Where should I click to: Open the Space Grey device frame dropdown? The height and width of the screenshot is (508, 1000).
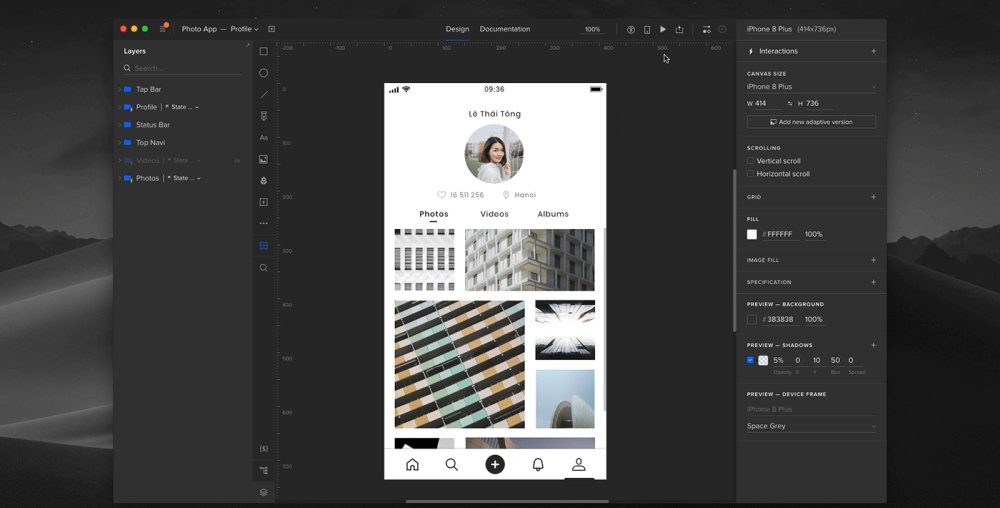tap(811, 426)
